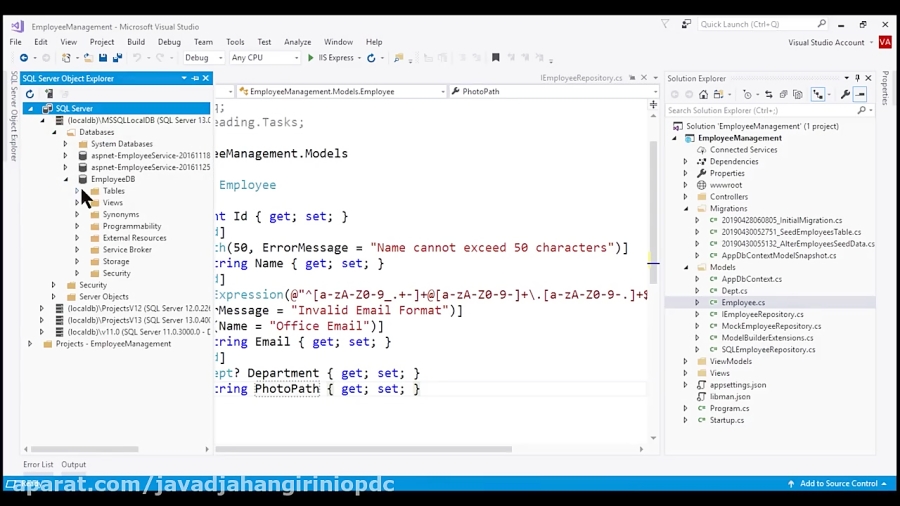Toggle the nested view button in Solution Explorer
The image size is (900, 506).
817,94
